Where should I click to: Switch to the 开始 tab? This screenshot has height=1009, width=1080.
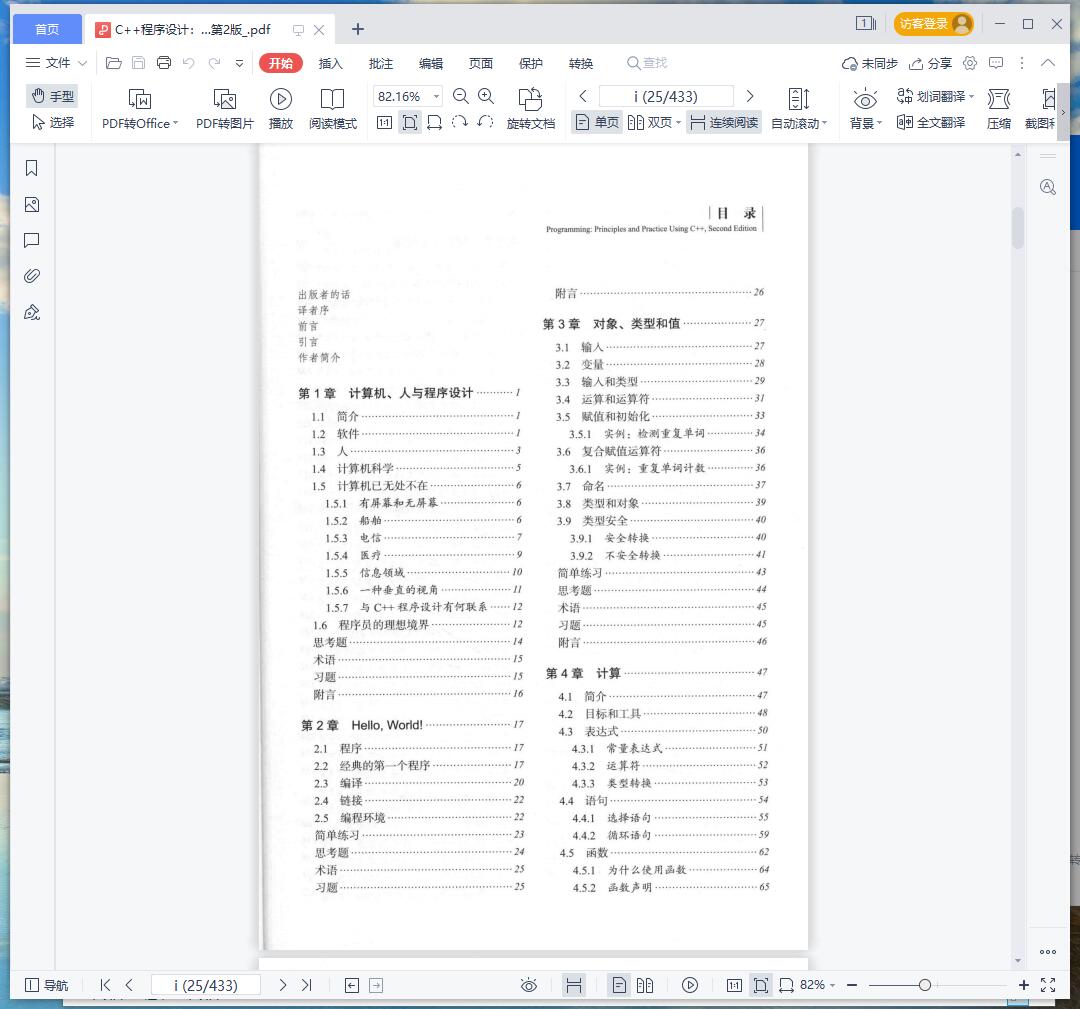pos(281,63)
